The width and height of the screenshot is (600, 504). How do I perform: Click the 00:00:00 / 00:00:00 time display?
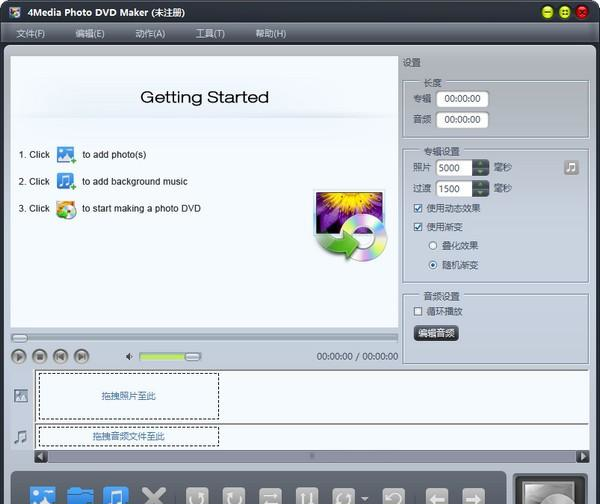357,356
